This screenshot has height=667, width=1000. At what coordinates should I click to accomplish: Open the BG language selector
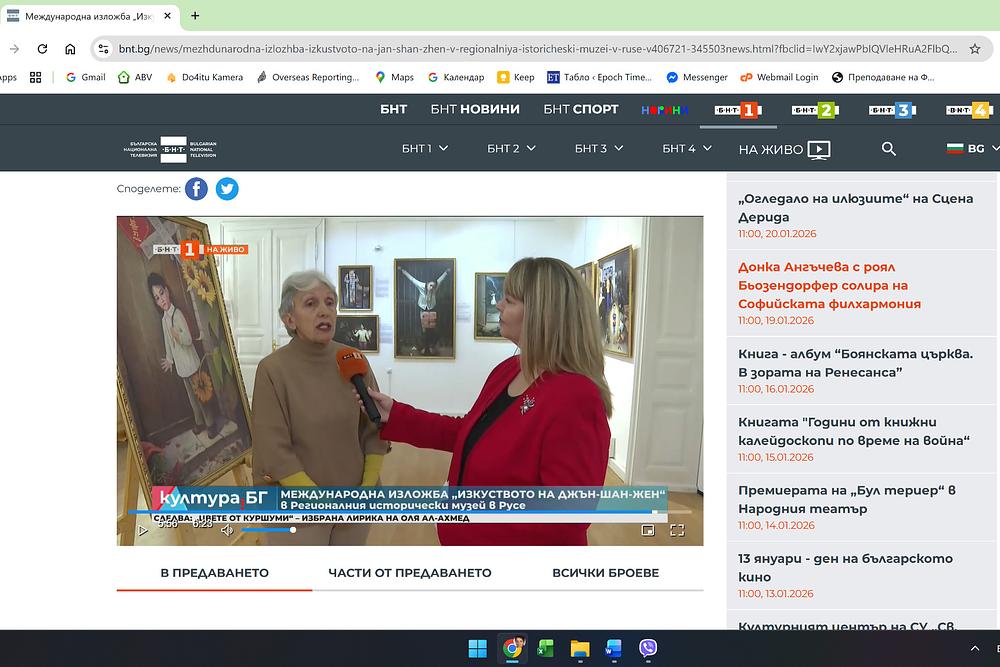point(966,149)
